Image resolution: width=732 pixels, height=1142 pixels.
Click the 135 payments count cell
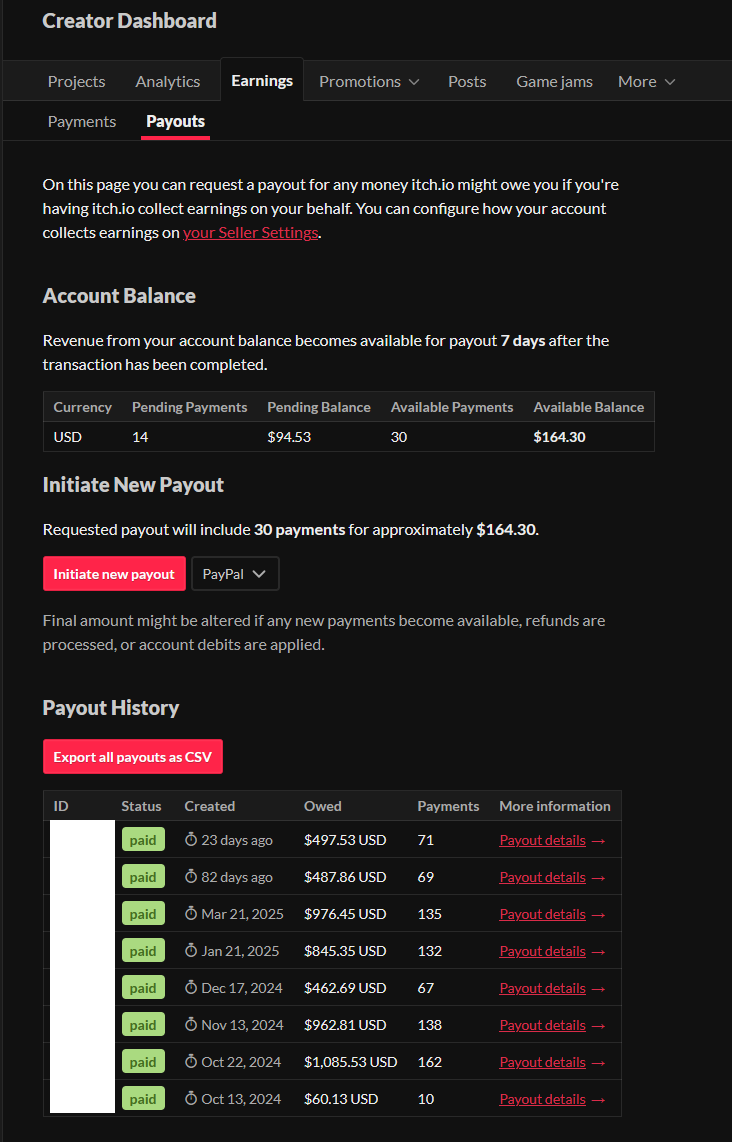pyautogui.click(x=430, y=914)
